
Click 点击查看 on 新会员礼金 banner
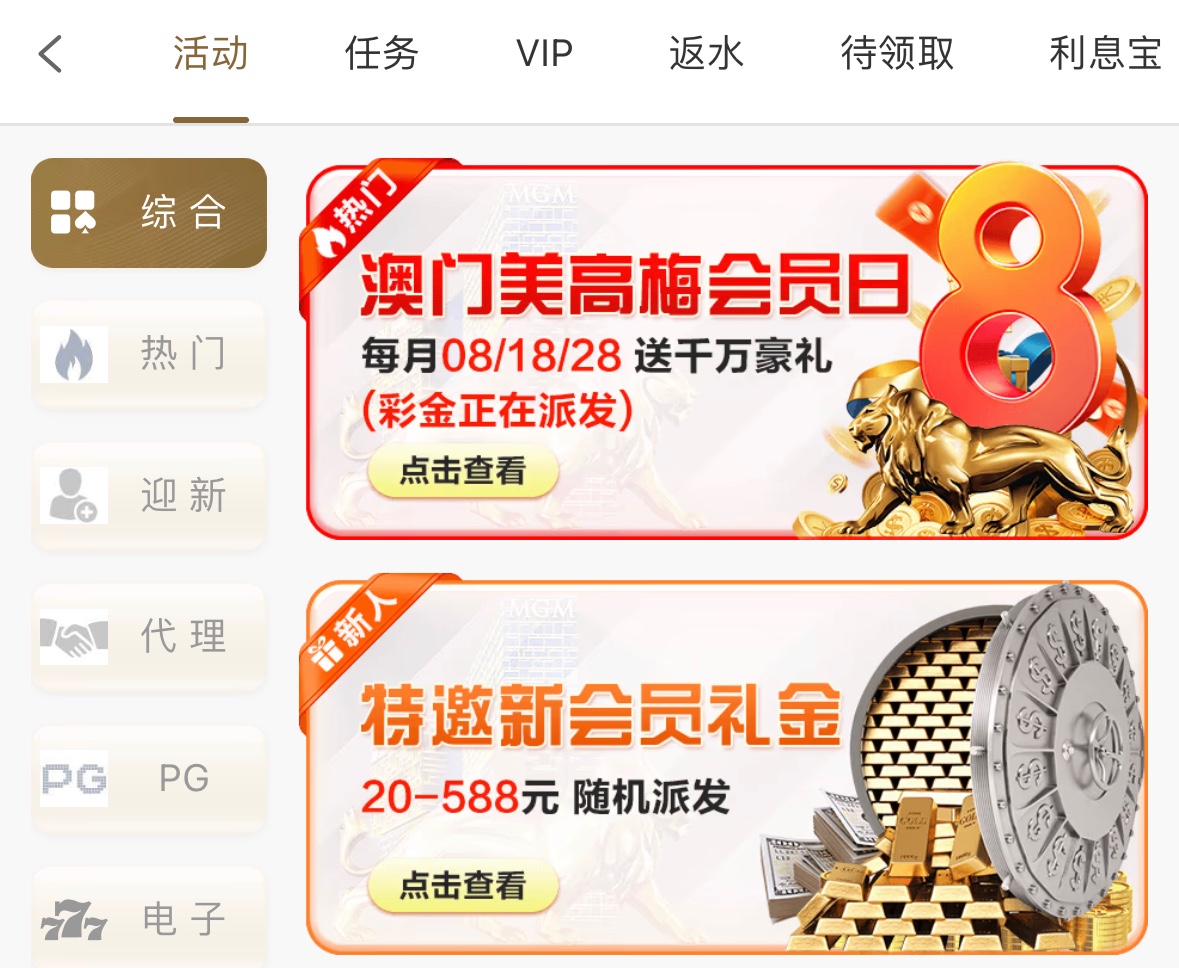[x=463, y=886]
